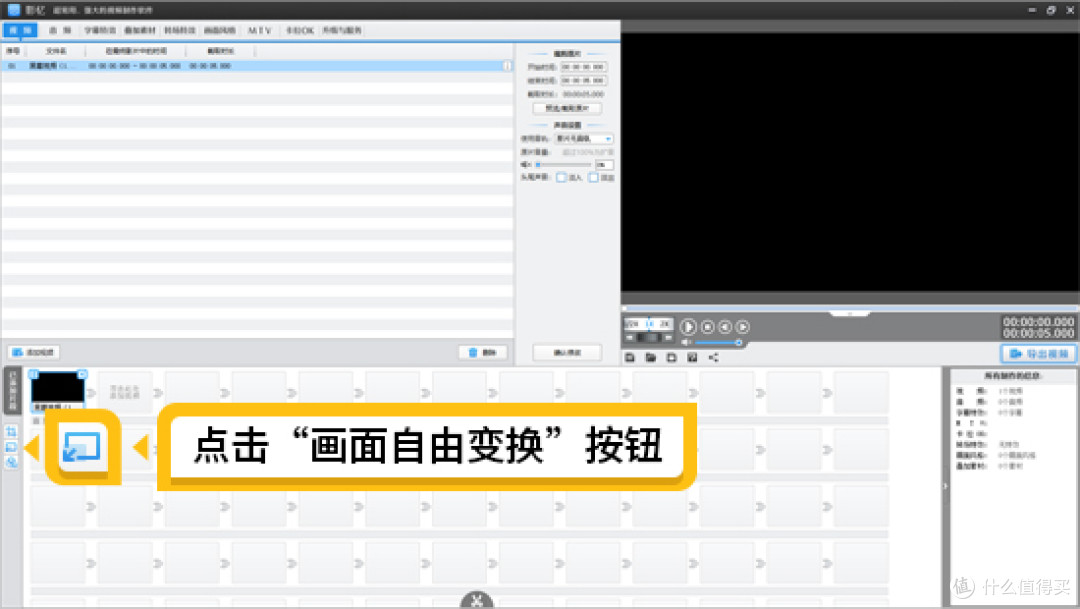1080x609 pixels.
Task: Click the 导出视频 export button
Action: 1039,353
